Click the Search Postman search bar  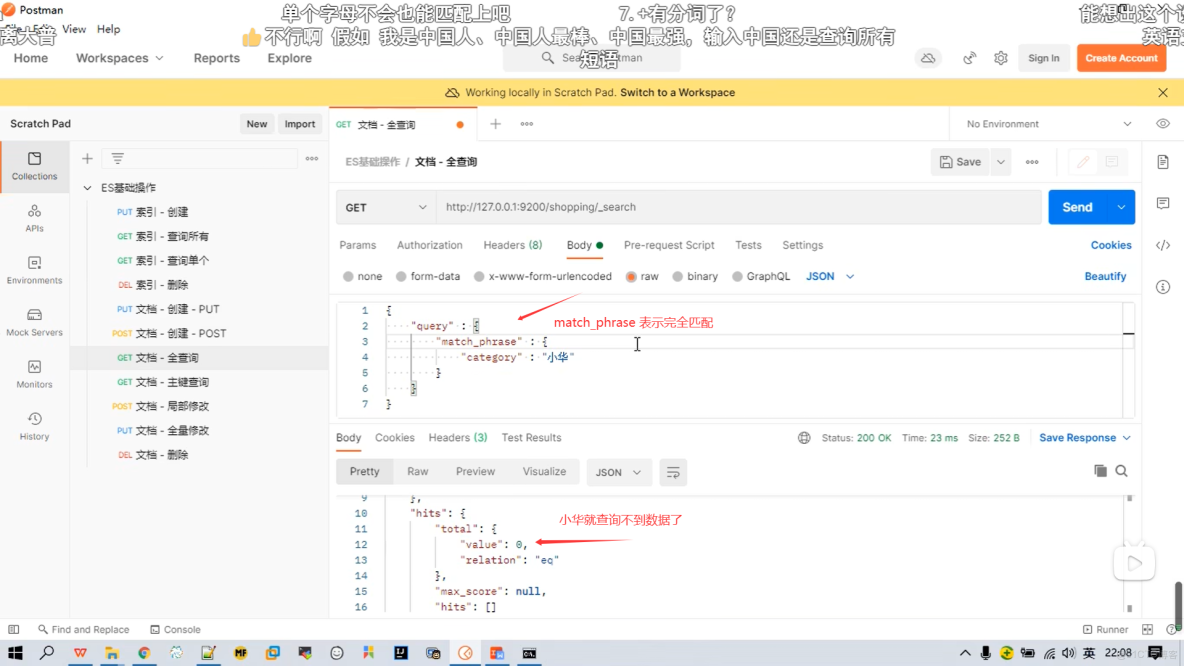(600, 58)
